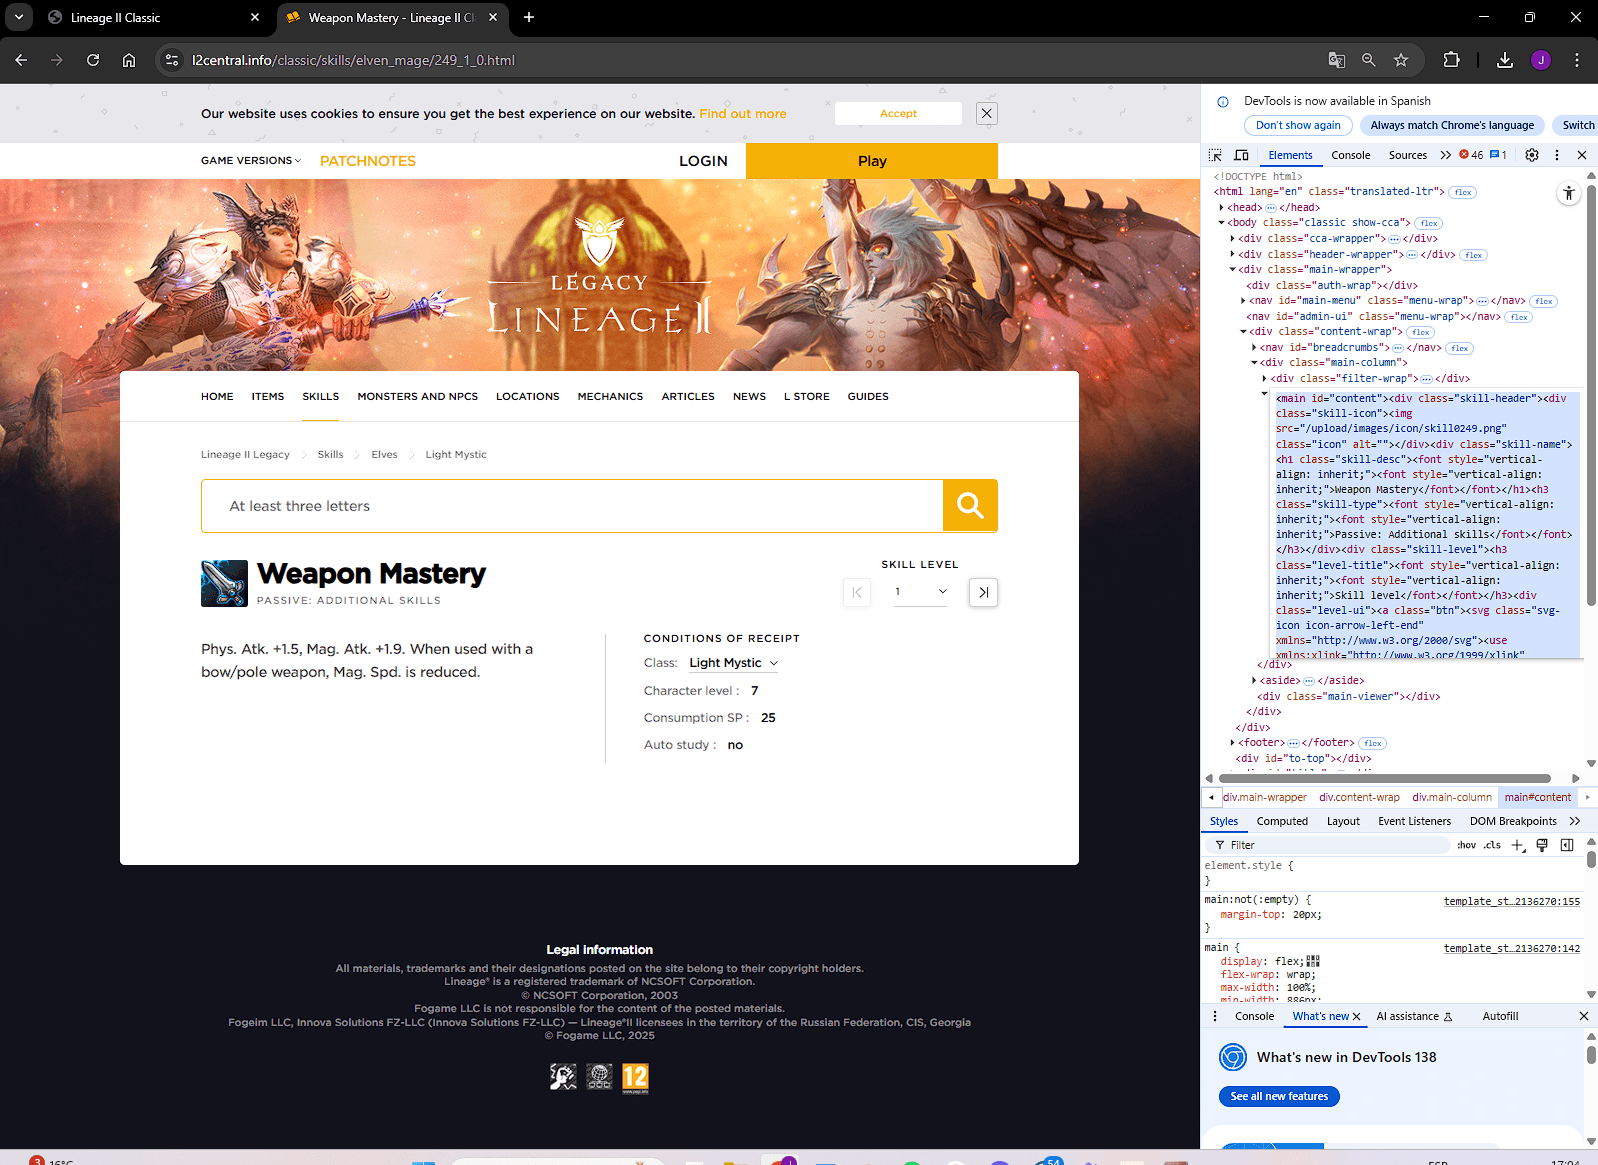Screen dimensions: 1598x1165
Task: Toggle the device toolbar icon in DevTools
Action: tap(1241, 155)
